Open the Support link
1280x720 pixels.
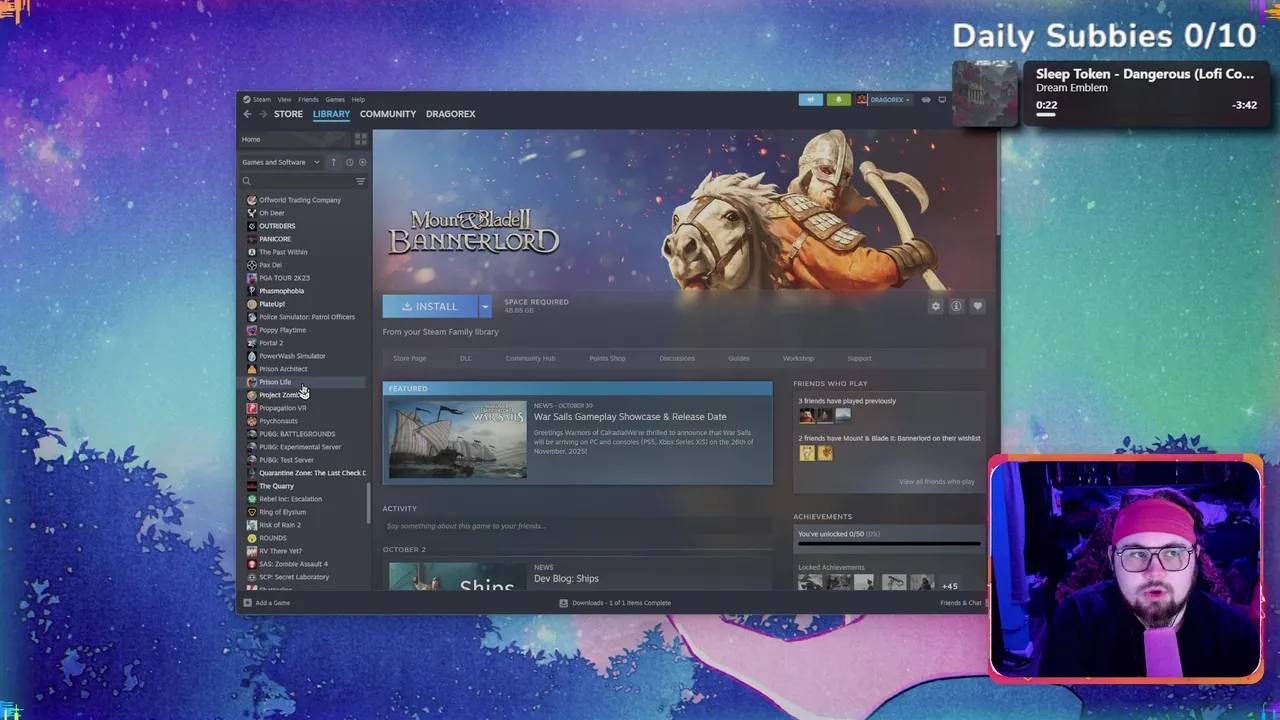point(860,358)
